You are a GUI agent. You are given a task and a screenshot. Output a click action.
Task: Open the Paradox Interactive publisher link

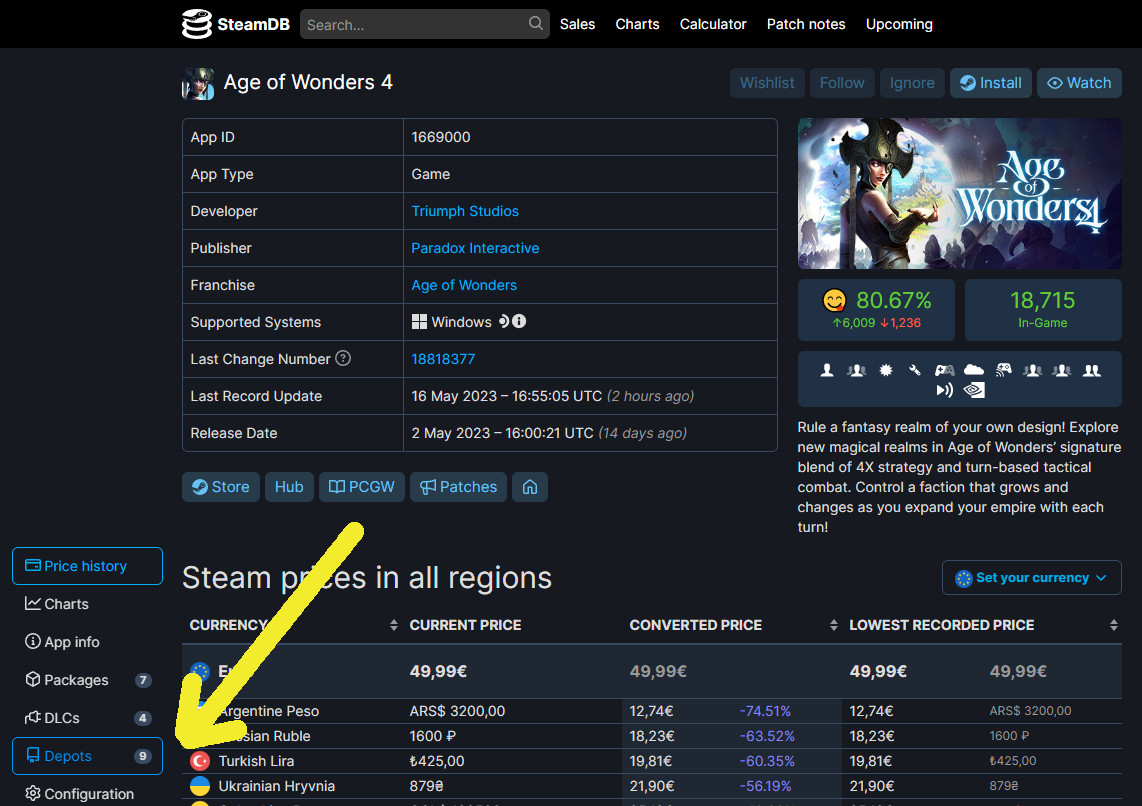(x=475, y=248)
